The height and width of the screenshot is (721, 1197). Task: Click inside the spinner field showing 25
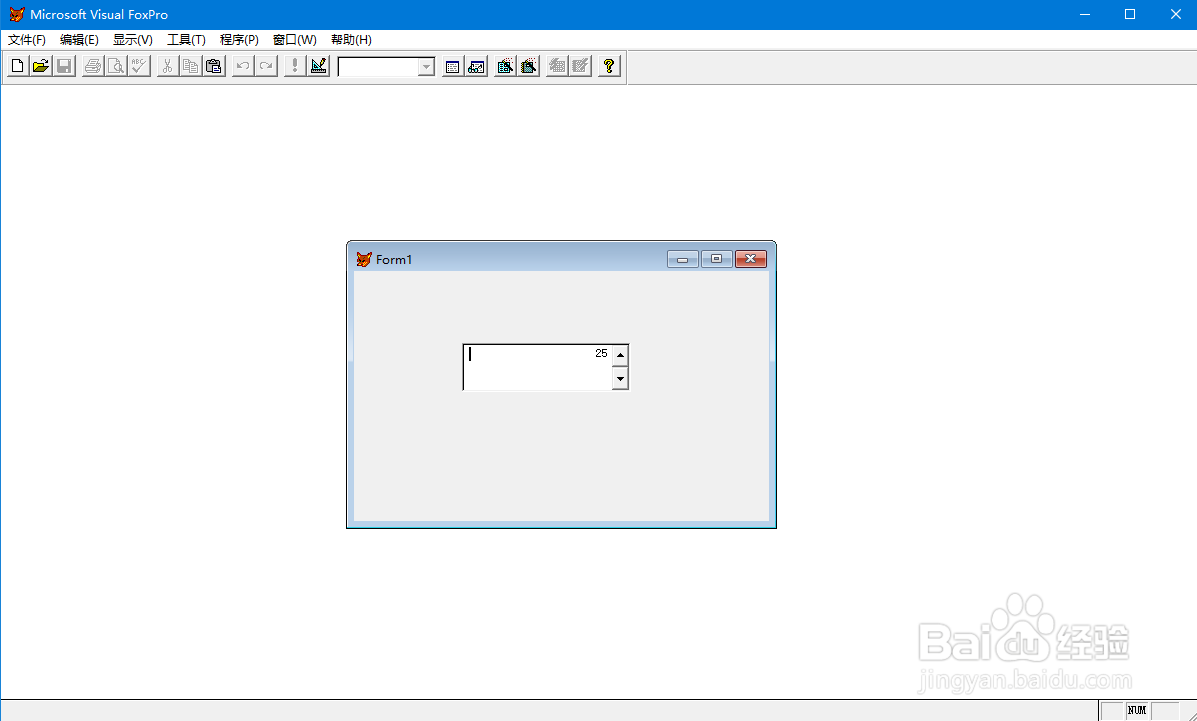[x=538, y=367]
